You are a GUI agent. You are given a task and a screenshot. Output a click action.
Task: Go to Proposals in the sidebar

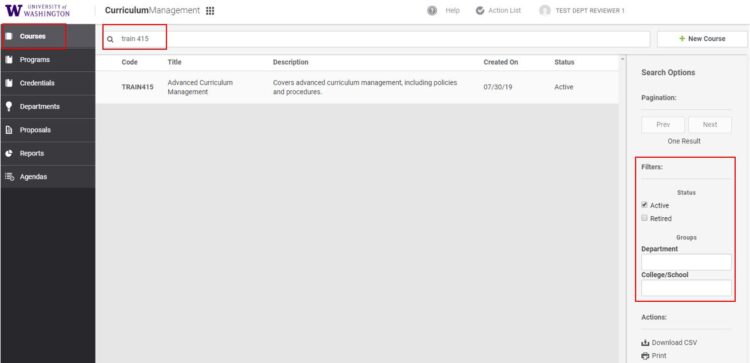[48, 130]
